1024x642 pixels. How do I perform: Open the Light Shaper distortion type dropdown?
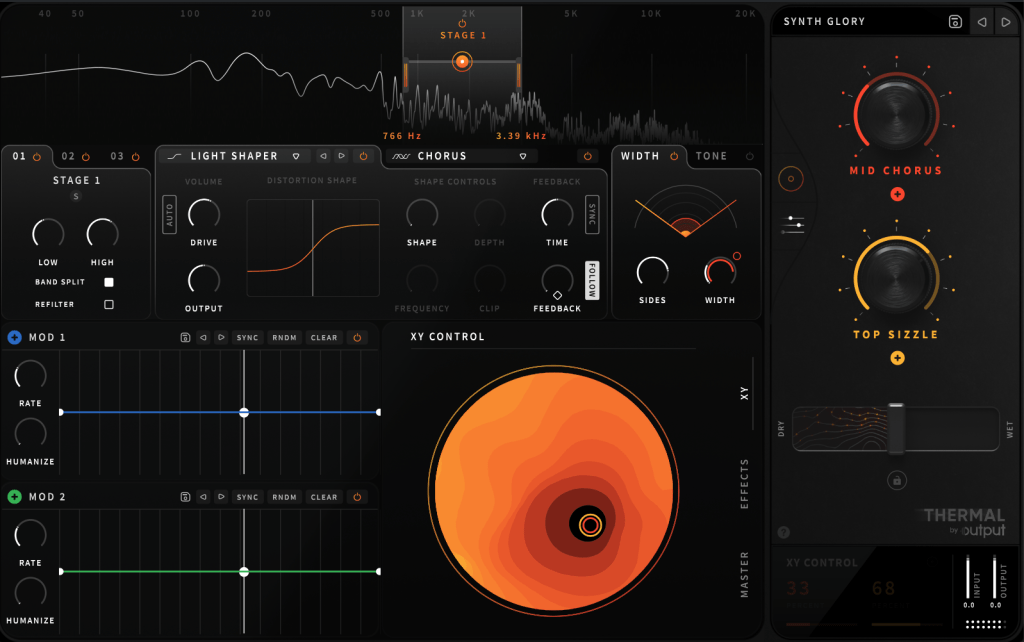[x=296, y=156]
